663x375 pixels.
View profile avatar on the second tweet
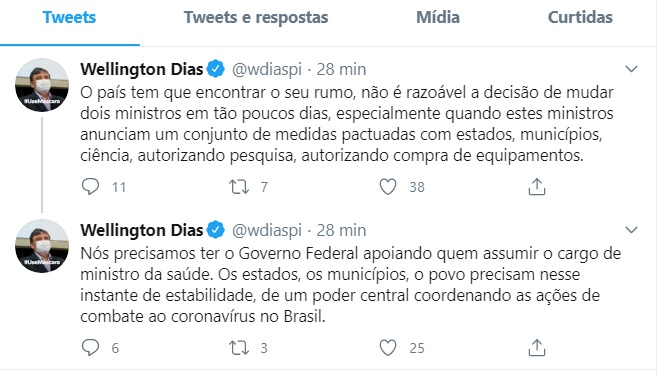click(42, 246)
